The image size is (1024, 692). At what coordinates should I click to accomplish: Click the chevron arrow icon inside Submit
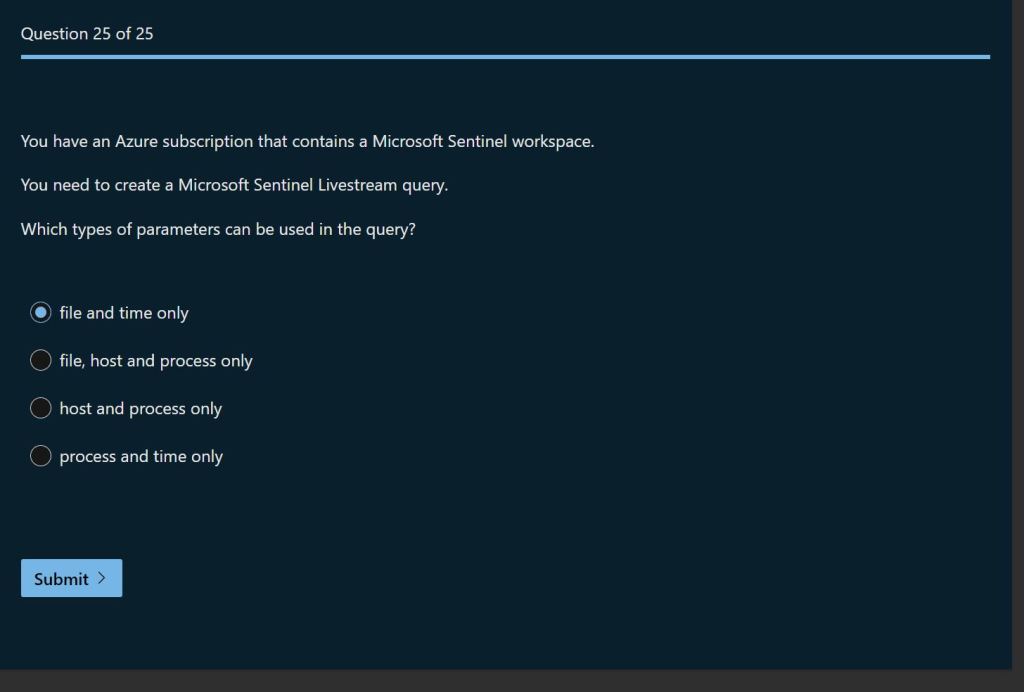coord(103,578)
